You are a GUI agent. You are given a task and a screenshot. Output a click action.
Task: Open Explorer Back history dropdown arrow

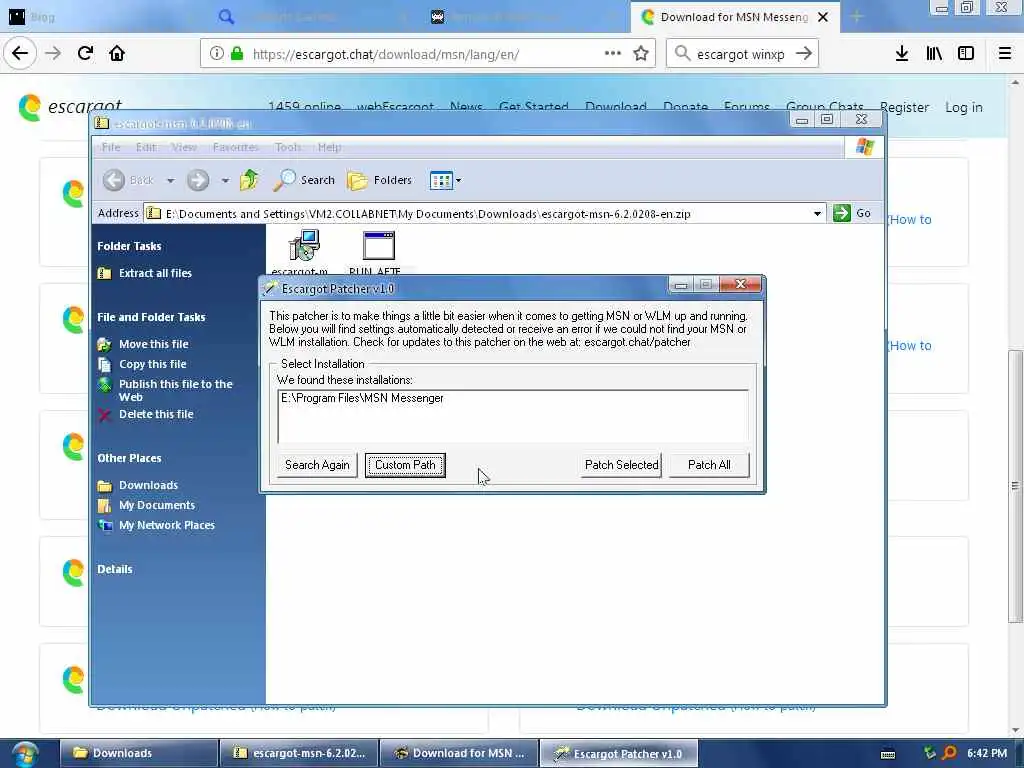point(170,180)
